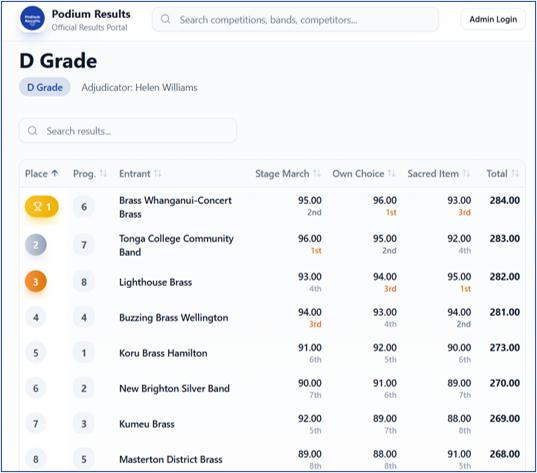Viewport: 537px width, 473px height.
Task: Click Official Results Portal subtitle
Action: (x=89, y=27)
